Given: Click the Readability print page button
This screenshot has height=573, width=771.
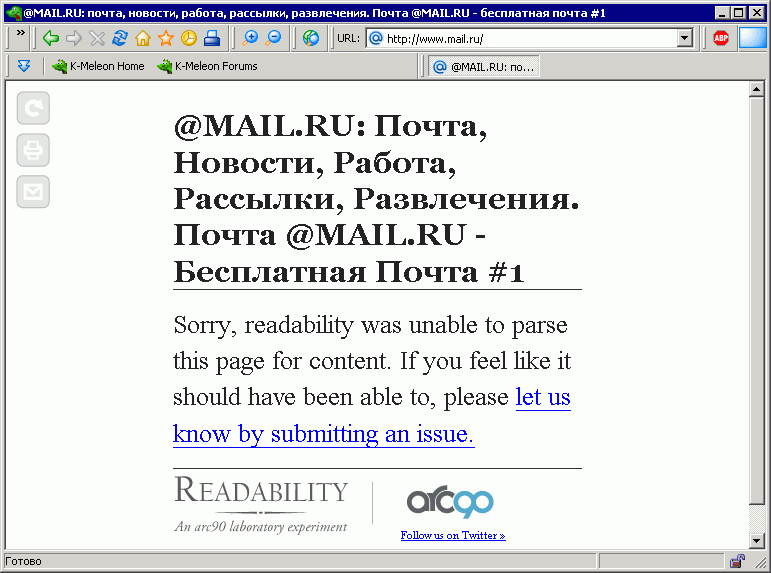Looking at the screenshot, I should tap(33, 150).
